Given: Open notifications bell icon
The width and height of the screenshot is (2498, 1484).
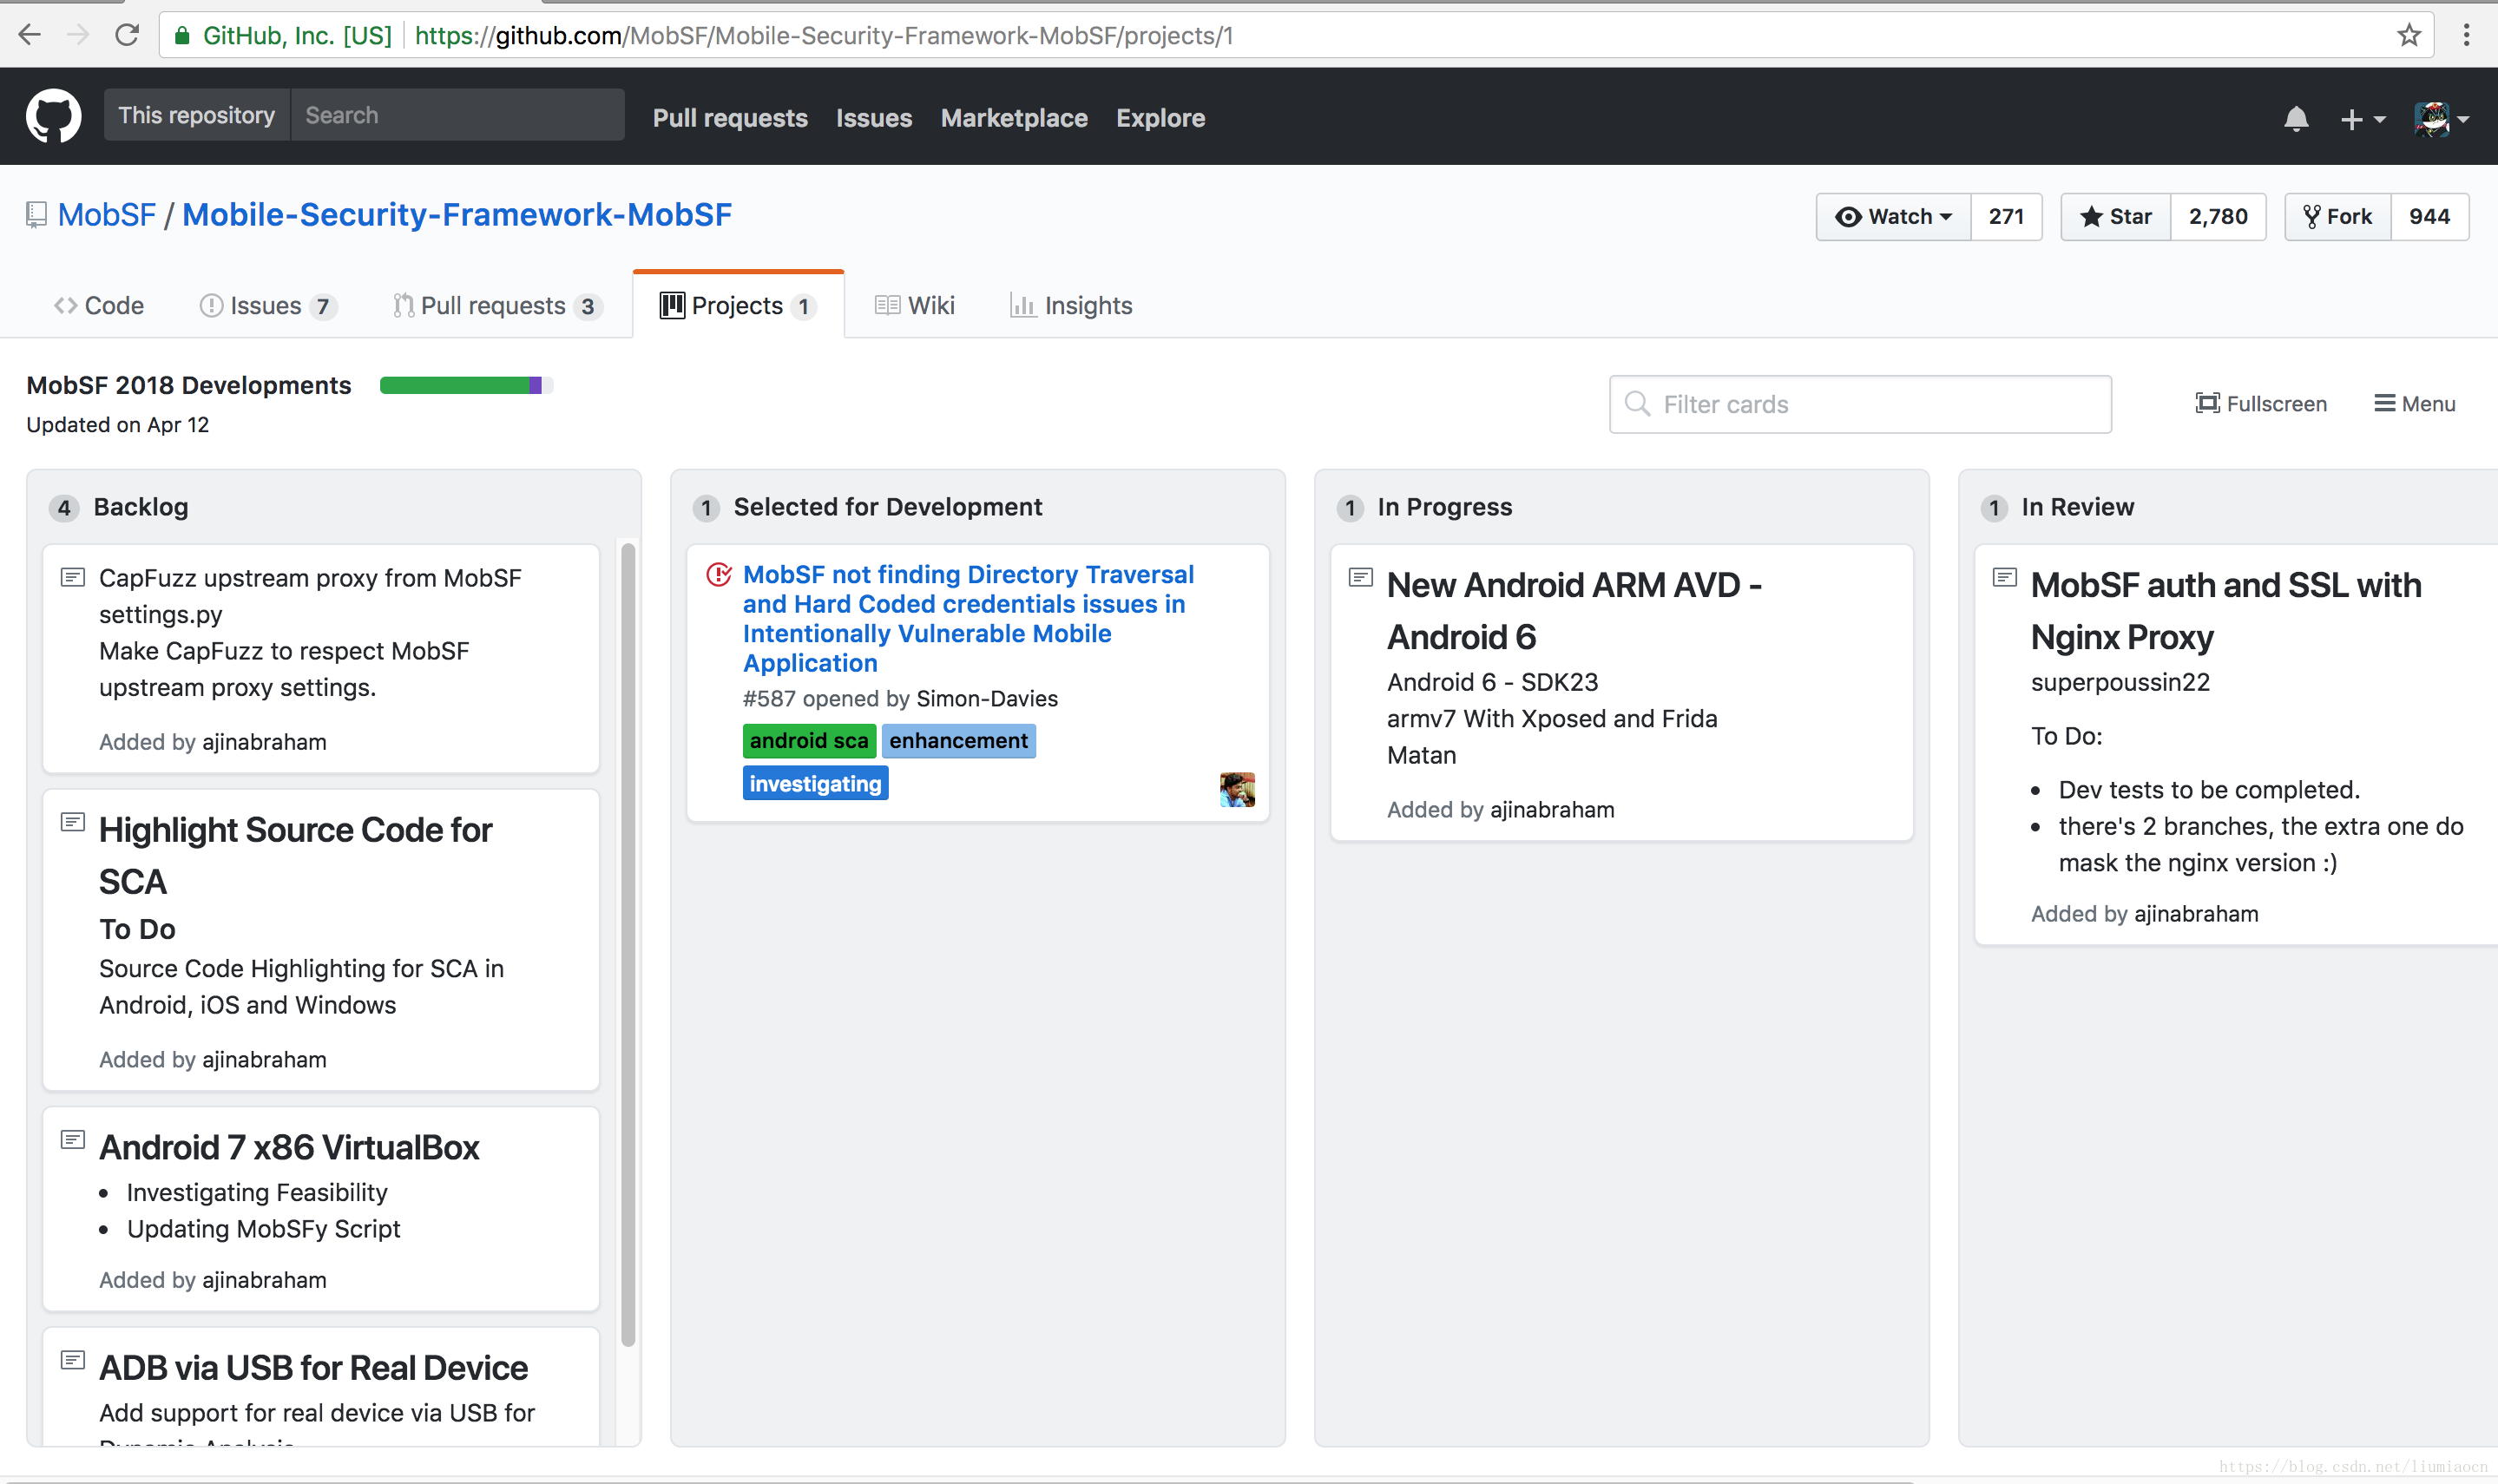Looking at the screenshot, I should 2296,119.
